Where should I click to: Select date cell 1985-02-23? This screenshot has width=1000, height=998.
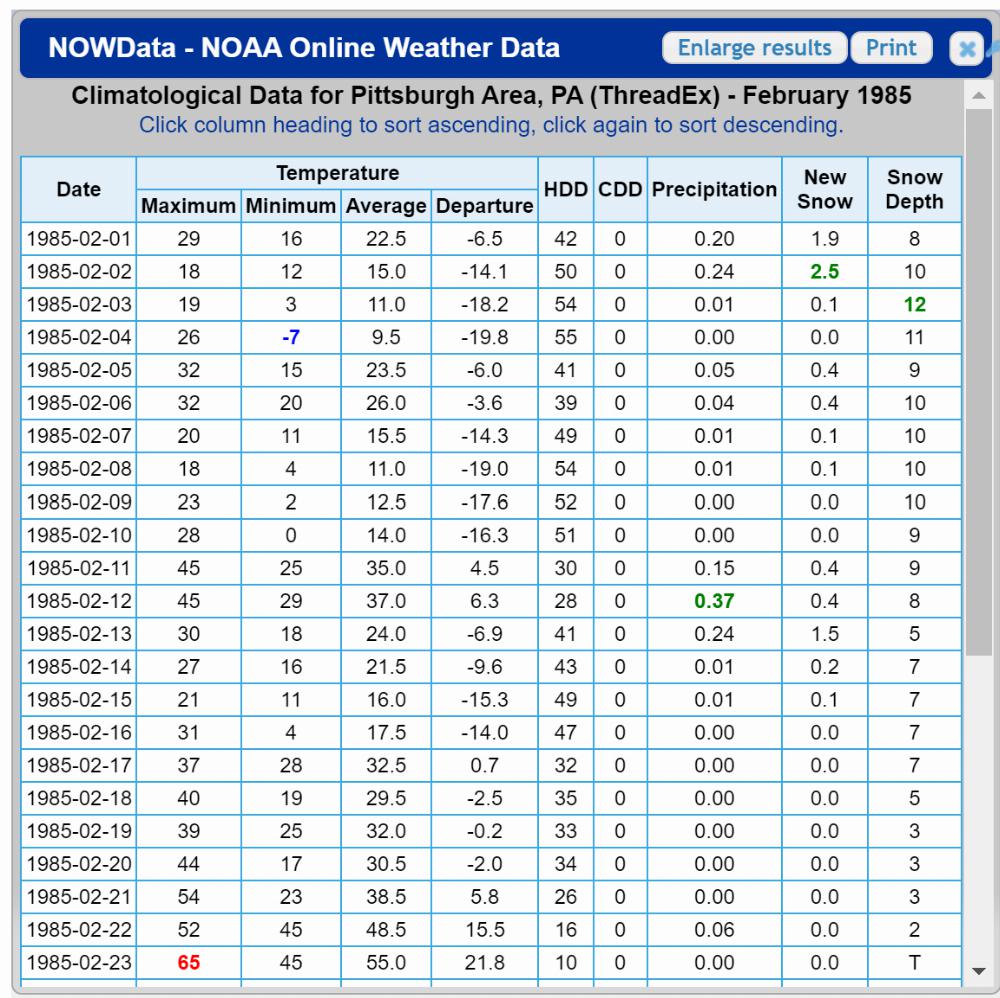(x=78, y=962)
